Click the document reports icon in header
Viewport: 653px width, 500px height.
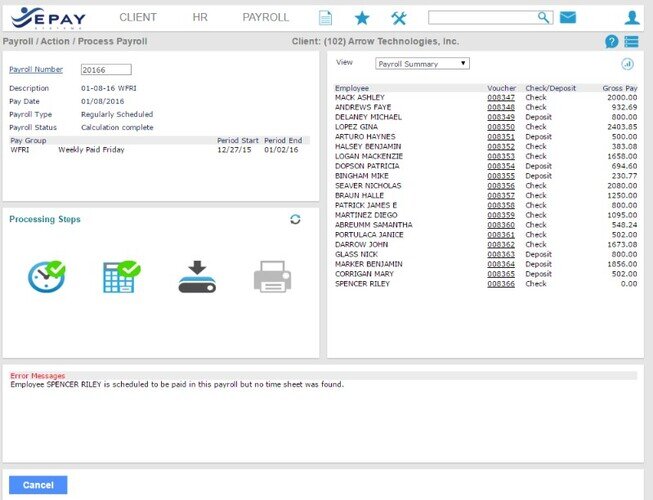(325, 18)
